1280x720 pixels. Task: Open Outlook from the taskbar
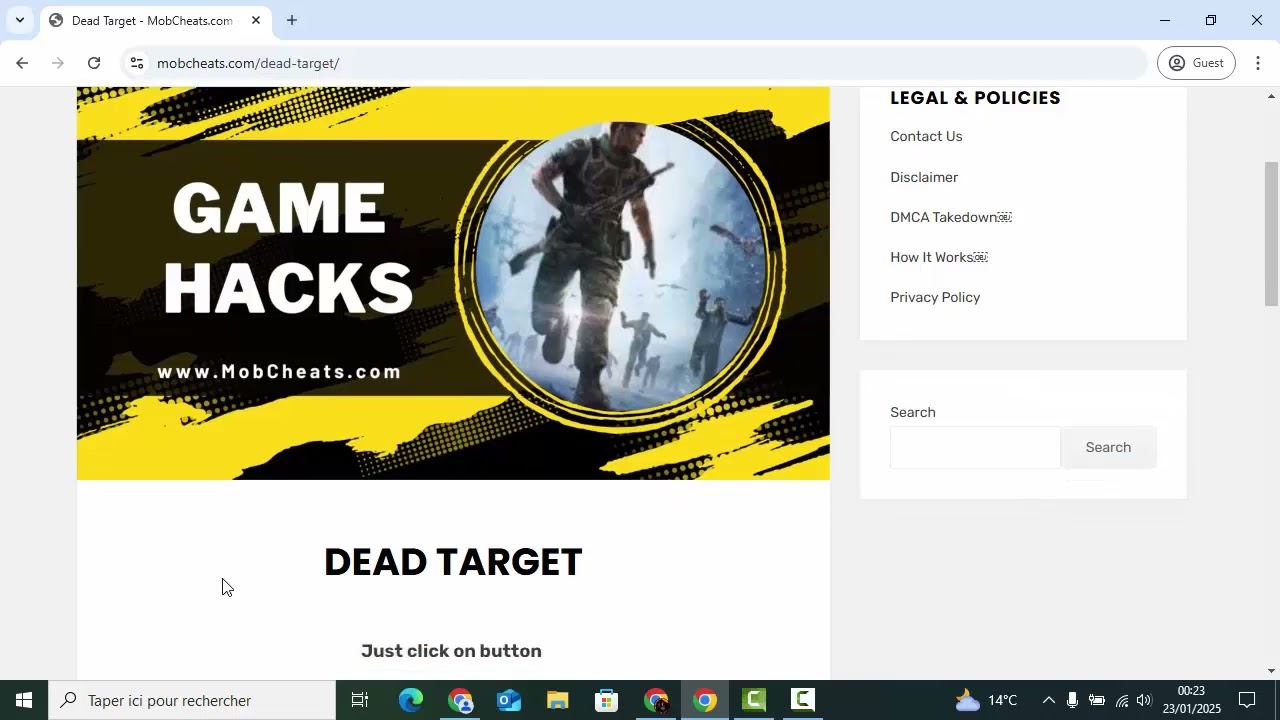509,700
